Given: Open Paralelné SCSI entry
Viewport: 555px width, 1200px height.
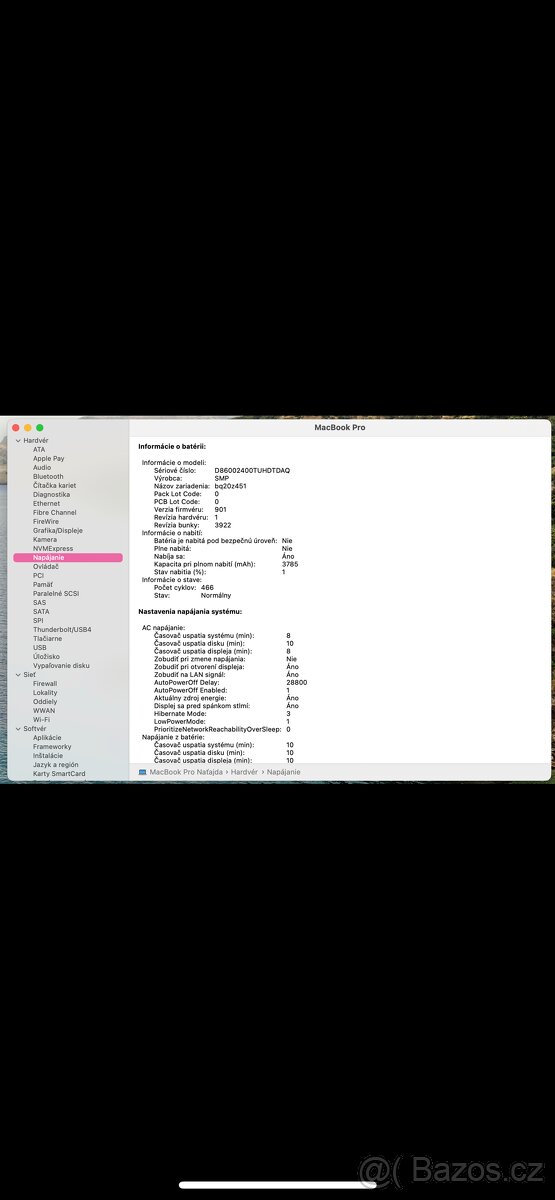Looking at the screenshot, I should pyautogui.click(x=56, y=594).
